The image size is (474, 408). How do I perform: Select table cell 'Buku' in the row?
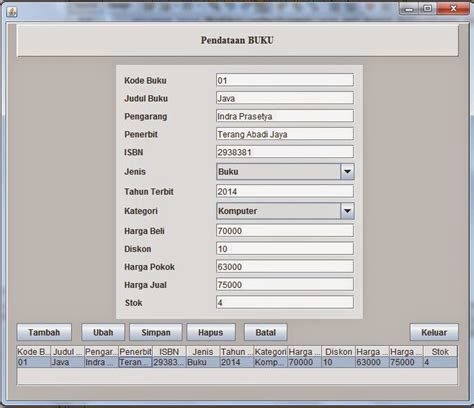pyautogui.click(x=203, y=362)
